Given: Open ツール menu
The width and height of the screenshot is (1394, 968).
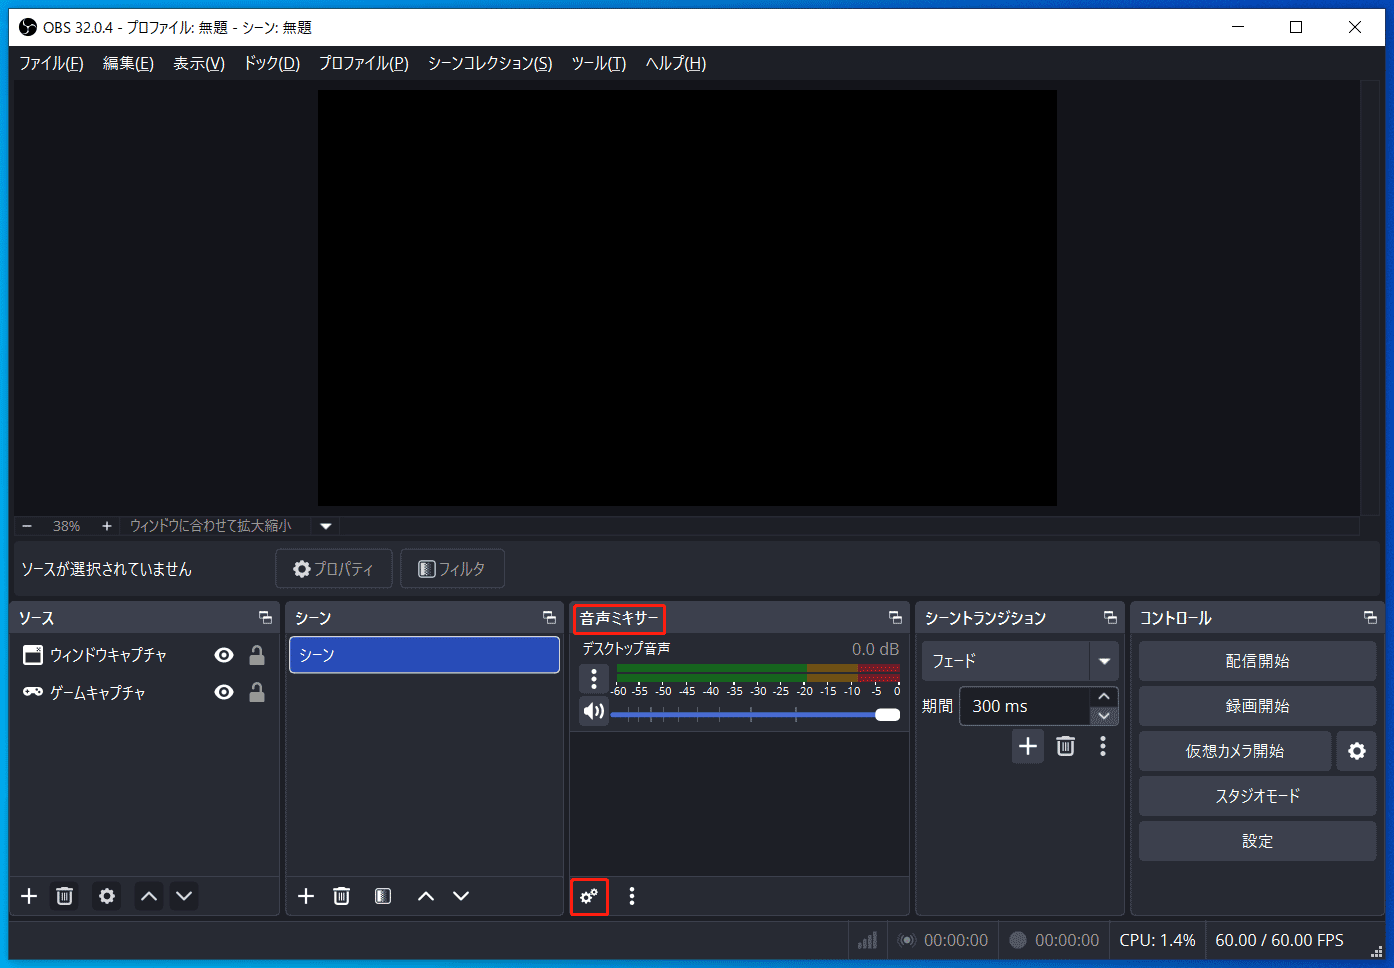Looking at the screenshot, I should pyautogui.click(x=599, y=63).
